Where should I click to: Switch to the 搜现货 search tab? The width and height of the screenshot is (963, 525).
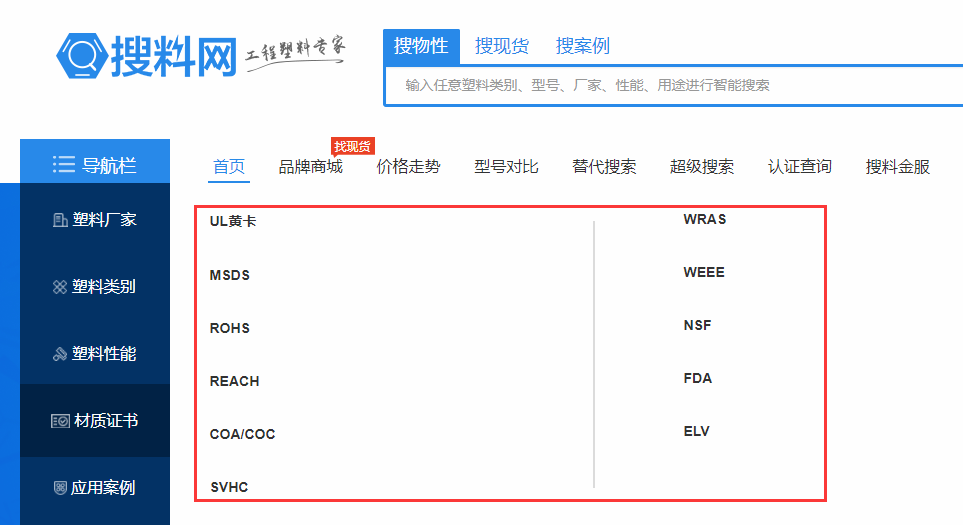tap(502, 46)
